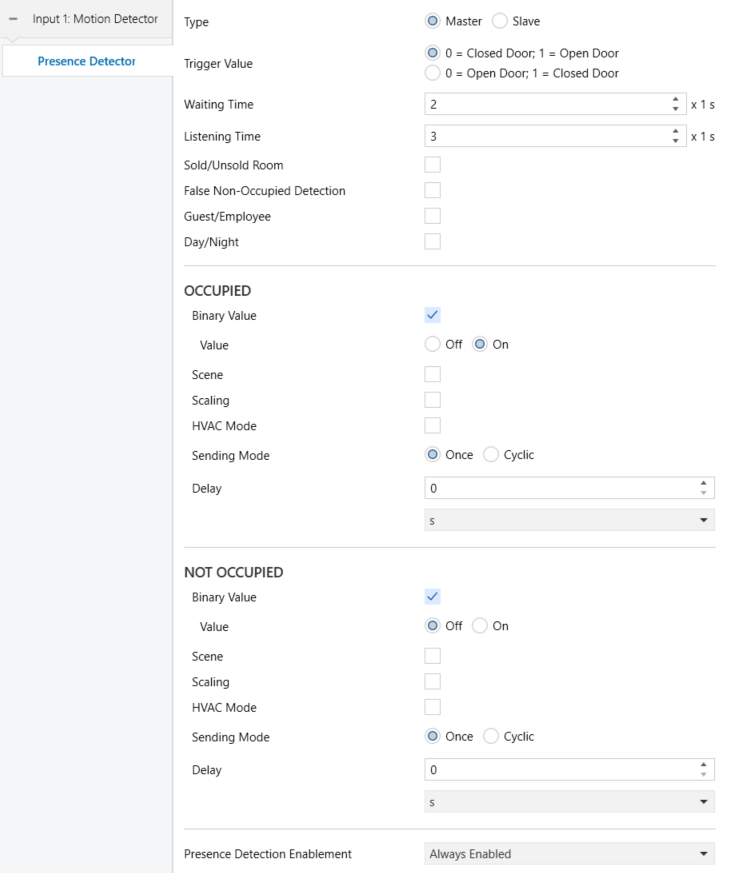Enable Scaling checkbox under OCCUPIED
This screenshot has height=873, width=730.
[x=433, y=400]
